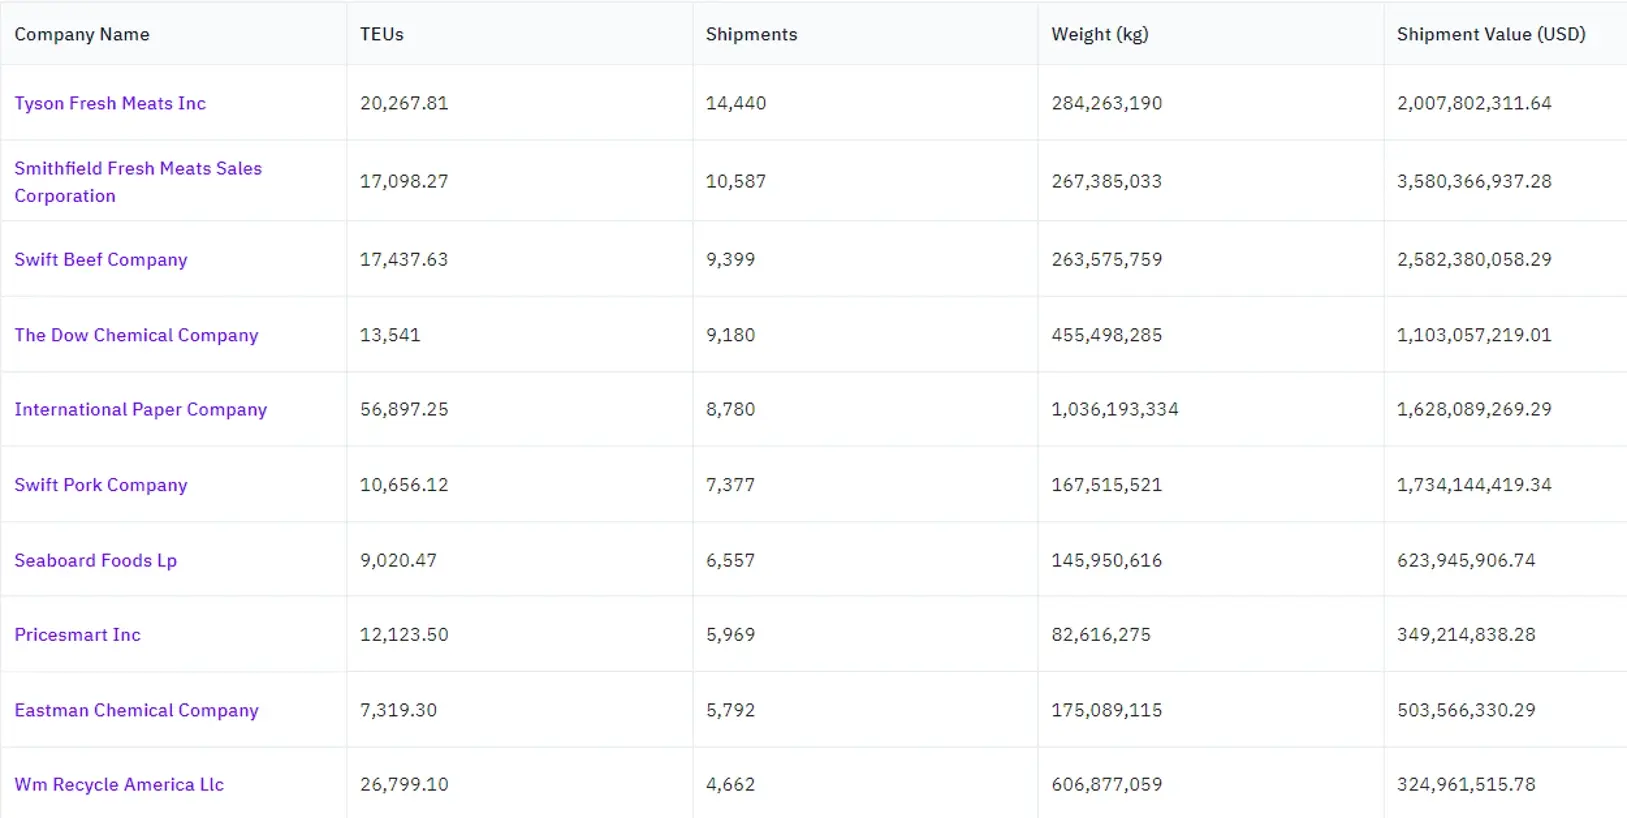
Task: Select shipments count 9,399
Action: tap(730, 260)
